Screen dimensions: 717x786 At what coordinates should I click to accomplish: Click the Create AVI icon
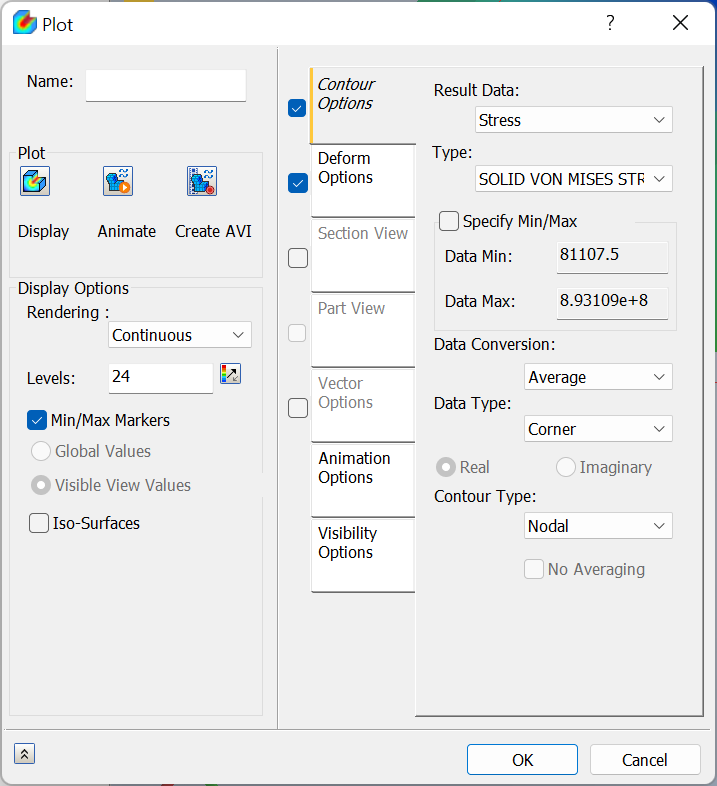point(202,181)
